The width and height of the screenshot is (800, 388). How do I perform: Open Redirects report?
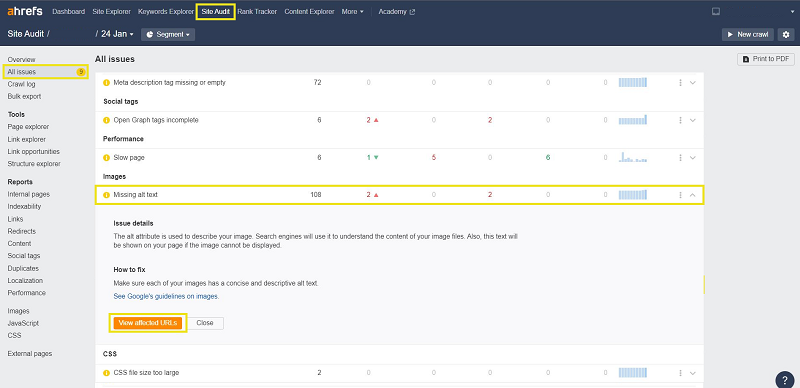pos(21,231)
